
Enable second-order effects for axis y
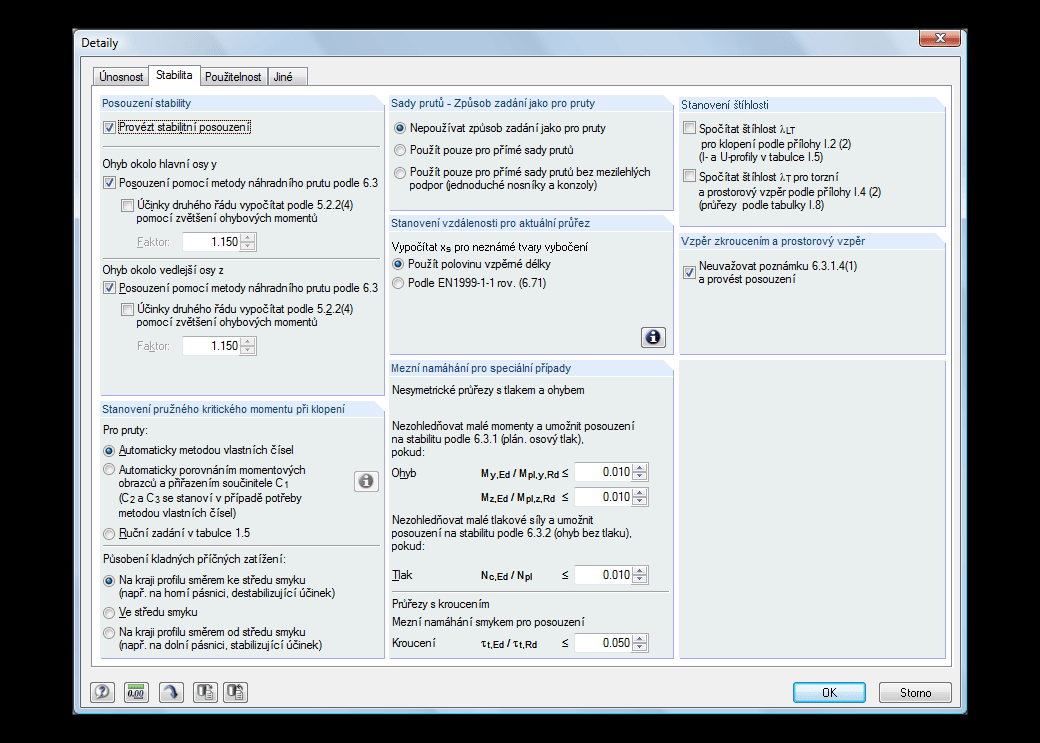coord(127,206)
